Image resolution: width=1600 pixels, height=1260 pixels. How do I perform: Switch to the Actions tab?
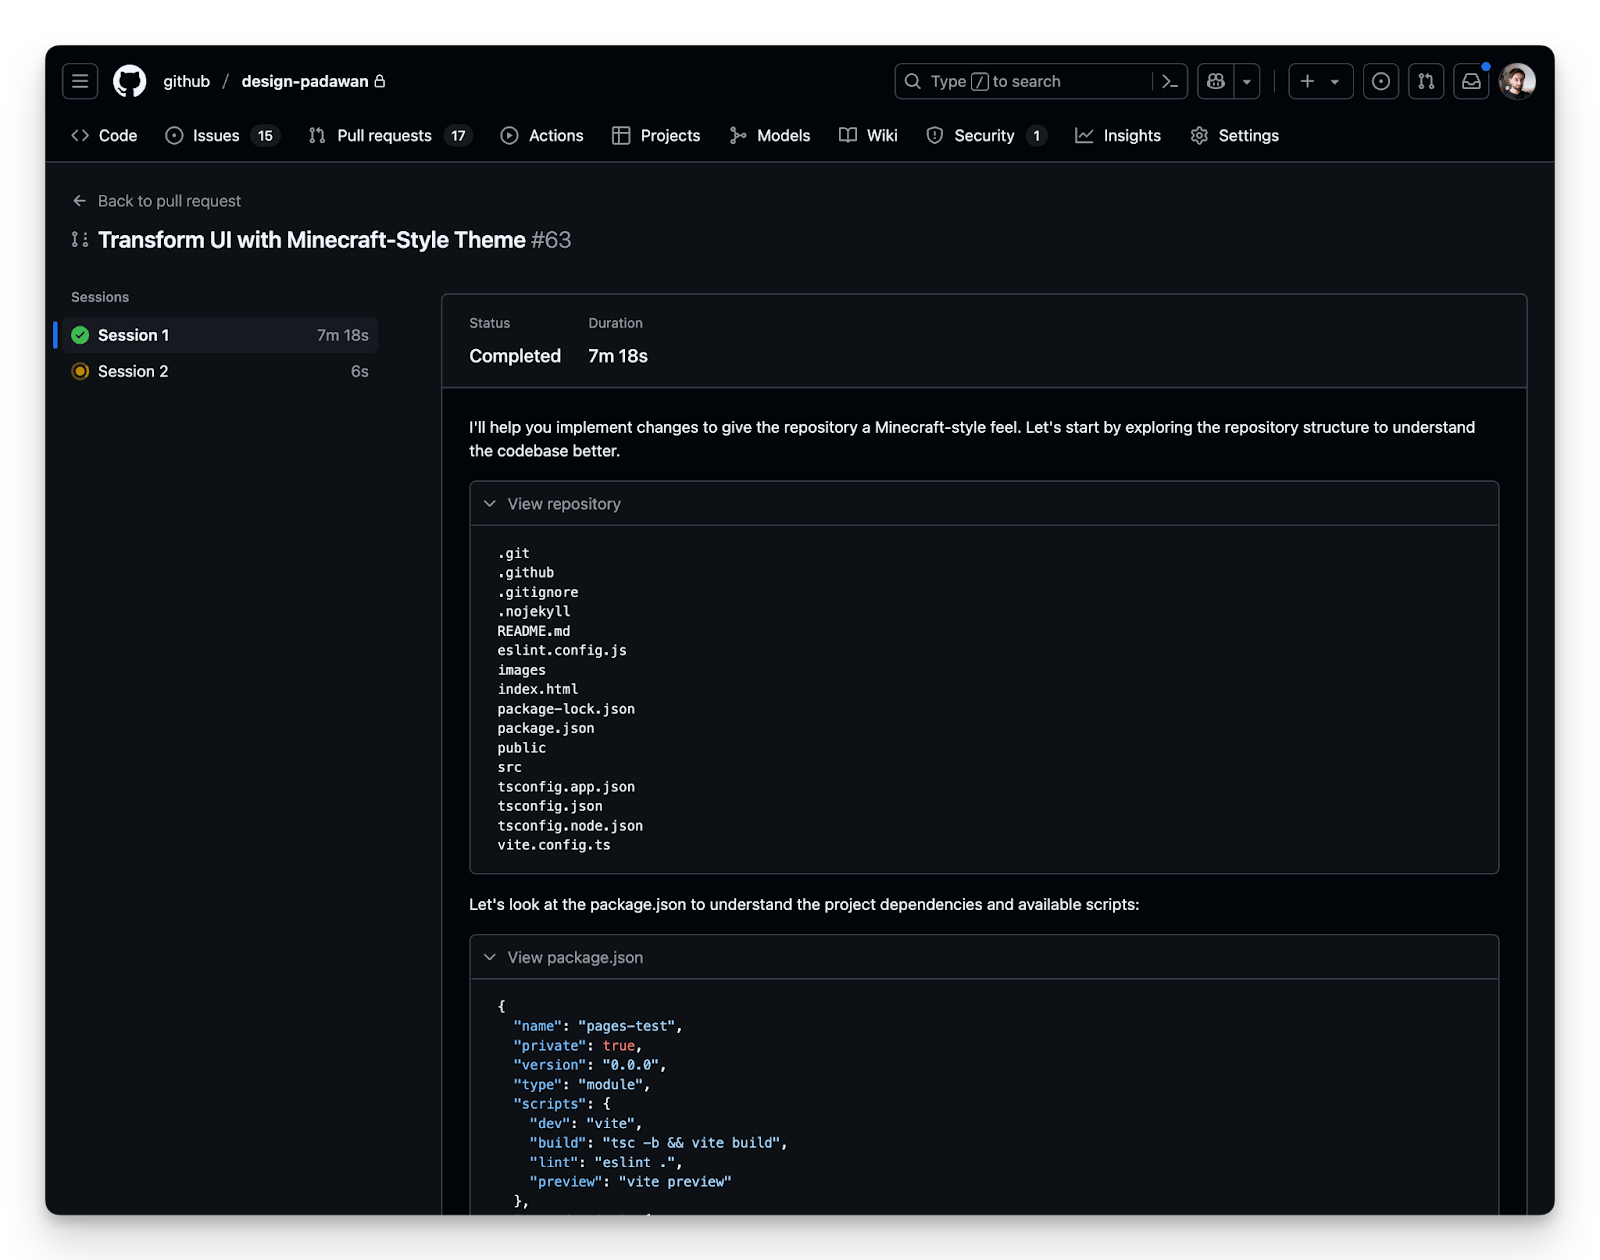point(542,136)
